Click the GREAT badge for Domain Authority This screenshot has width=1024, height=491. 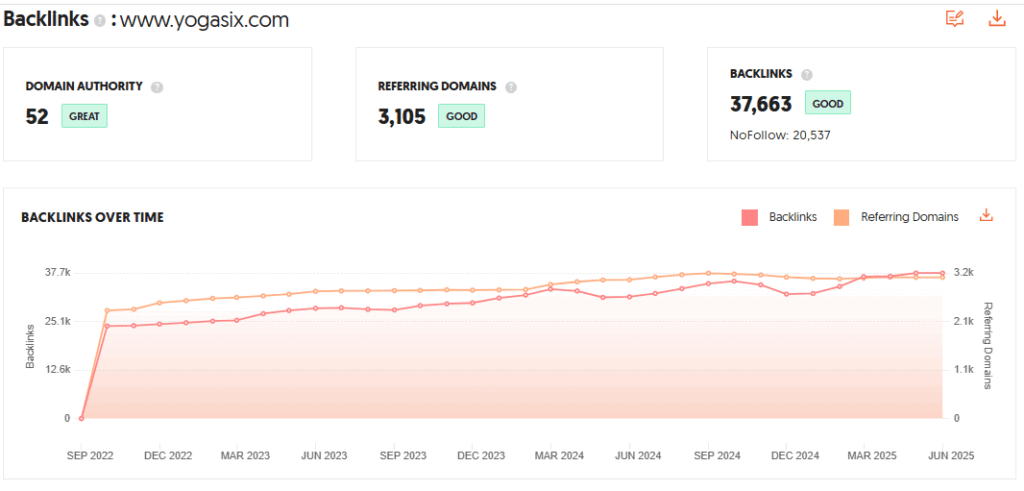click(84, 116)
